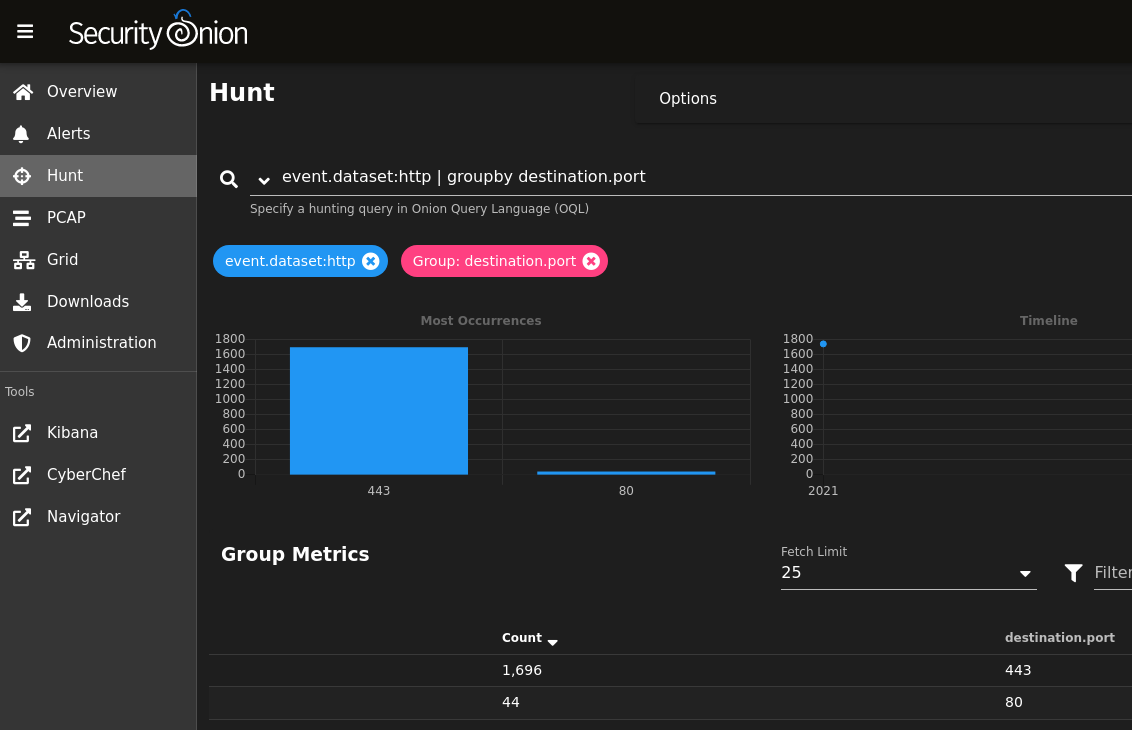This screenshot has width=1132, height=730.
Task: Launch Navigator from Tools
Action: (98, 516)
